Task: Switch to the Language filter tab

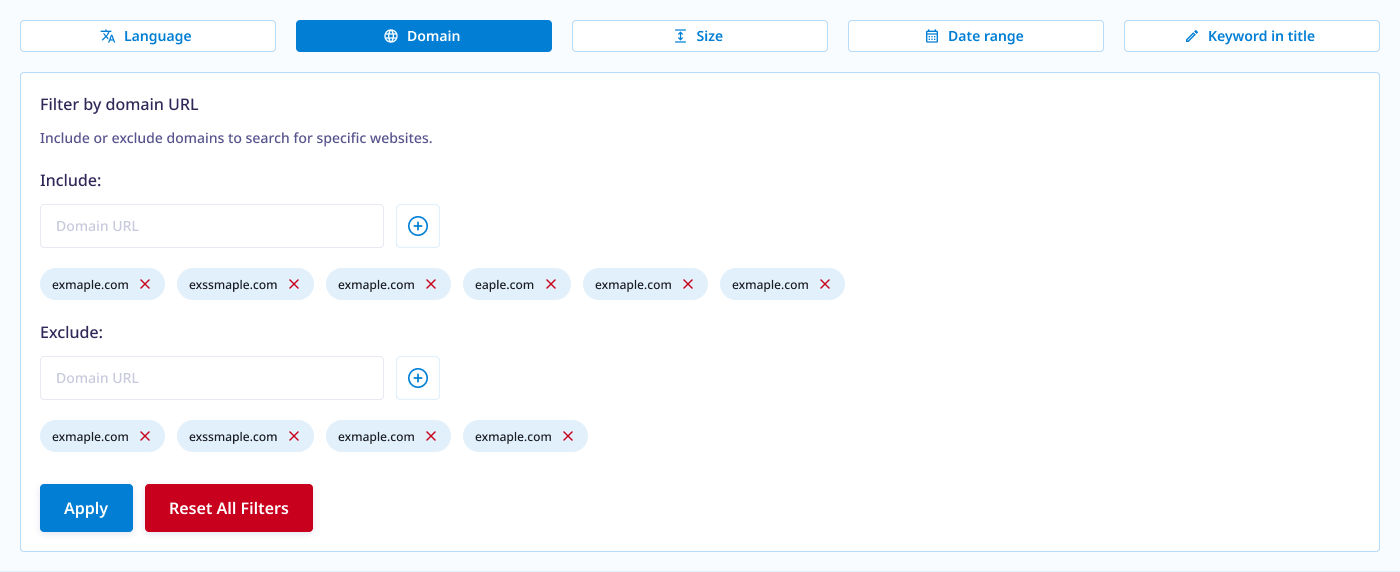Action: (x=147, y=36)
